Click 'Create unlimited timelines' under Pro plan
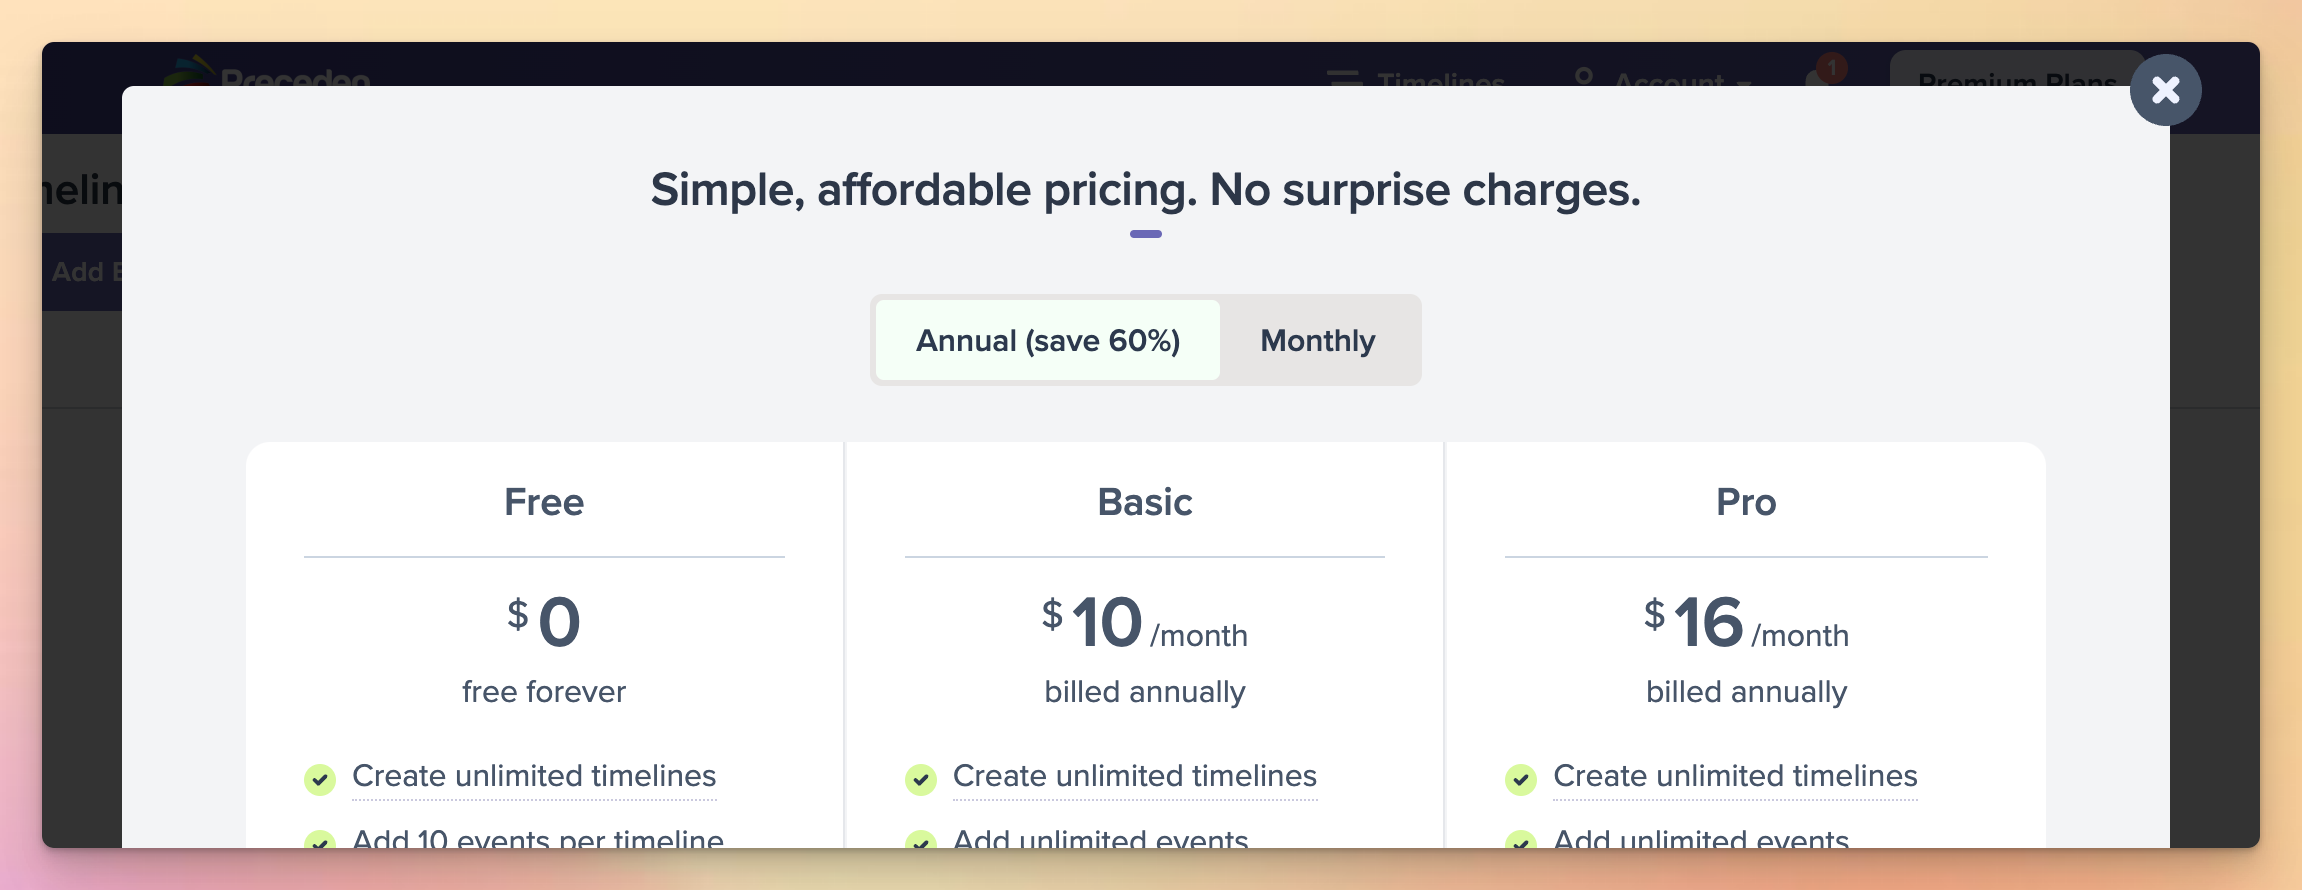This screenshot has height=890, width=2302. (1735, 776)
